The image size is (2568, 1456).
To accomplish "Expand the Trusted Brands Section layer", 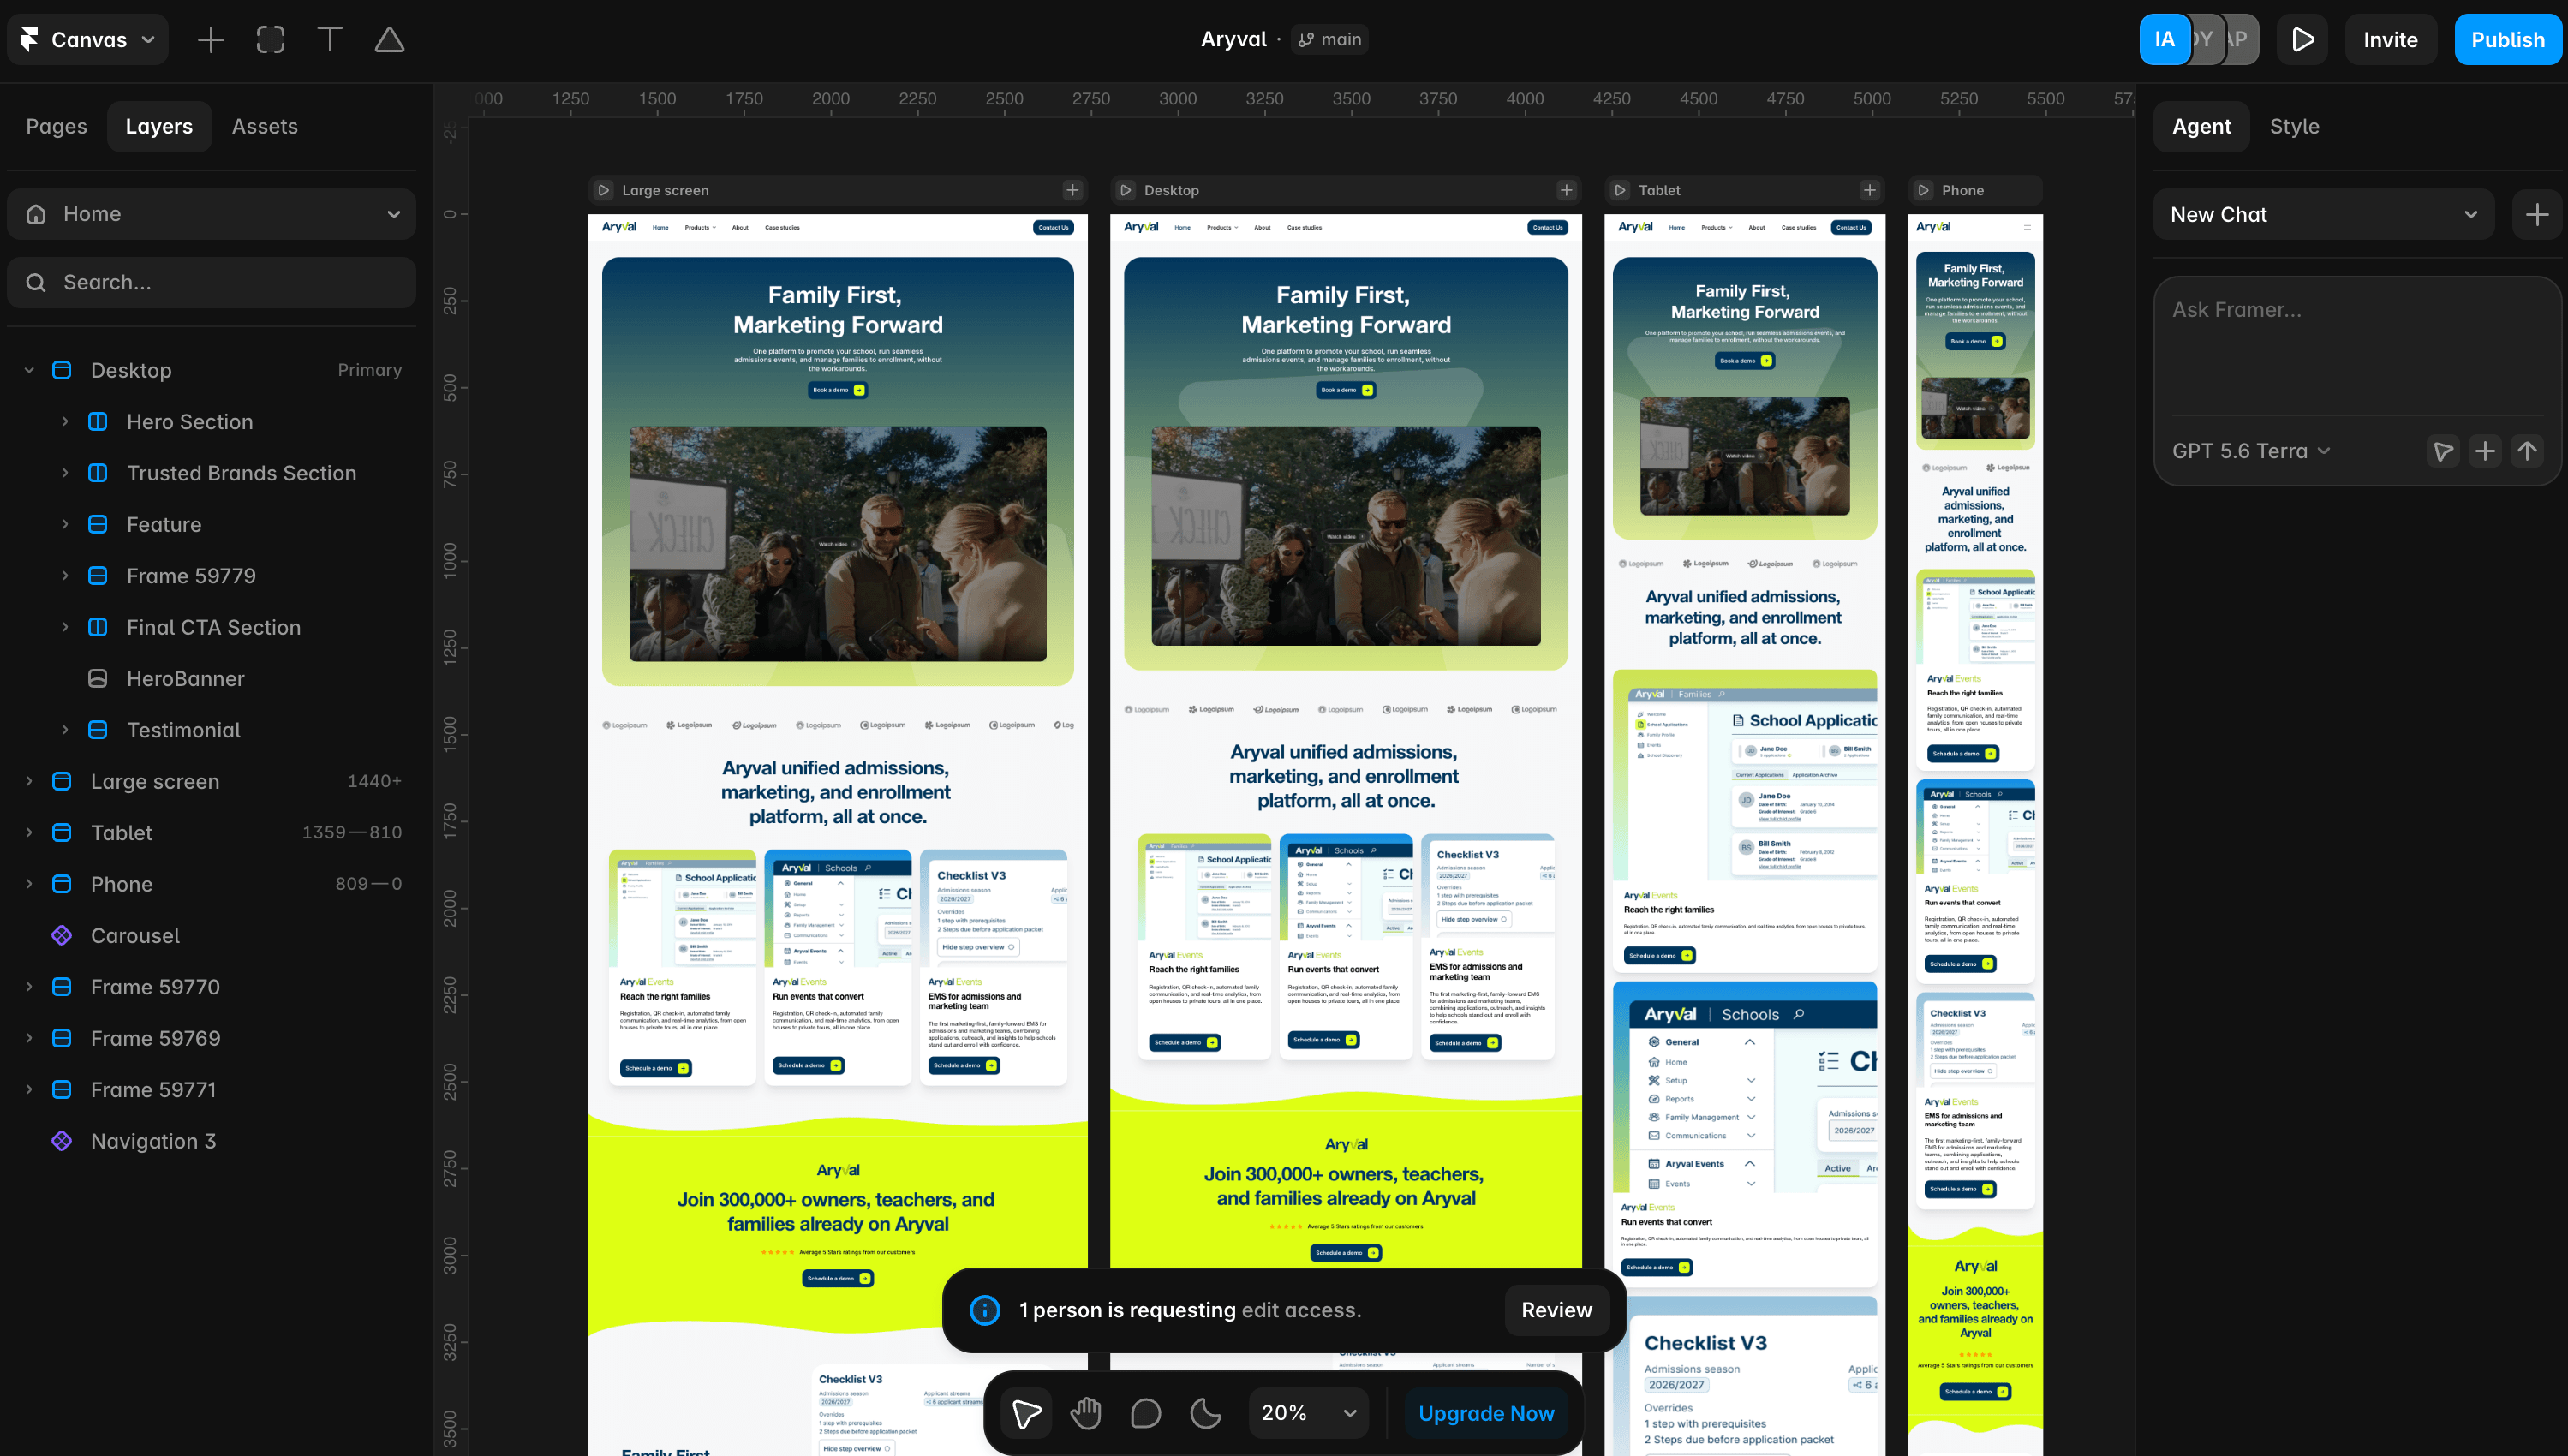I will pyautogui.click(x=65, y=473).
